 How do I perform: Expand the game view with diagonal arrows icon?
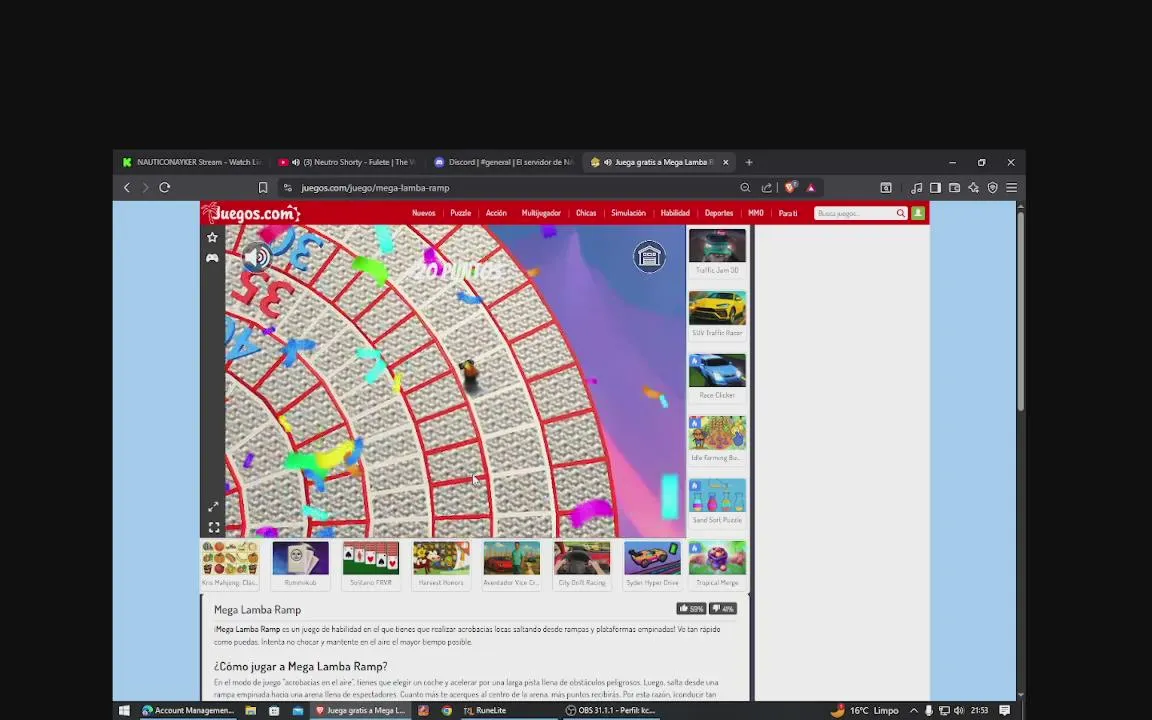(213, 506)
